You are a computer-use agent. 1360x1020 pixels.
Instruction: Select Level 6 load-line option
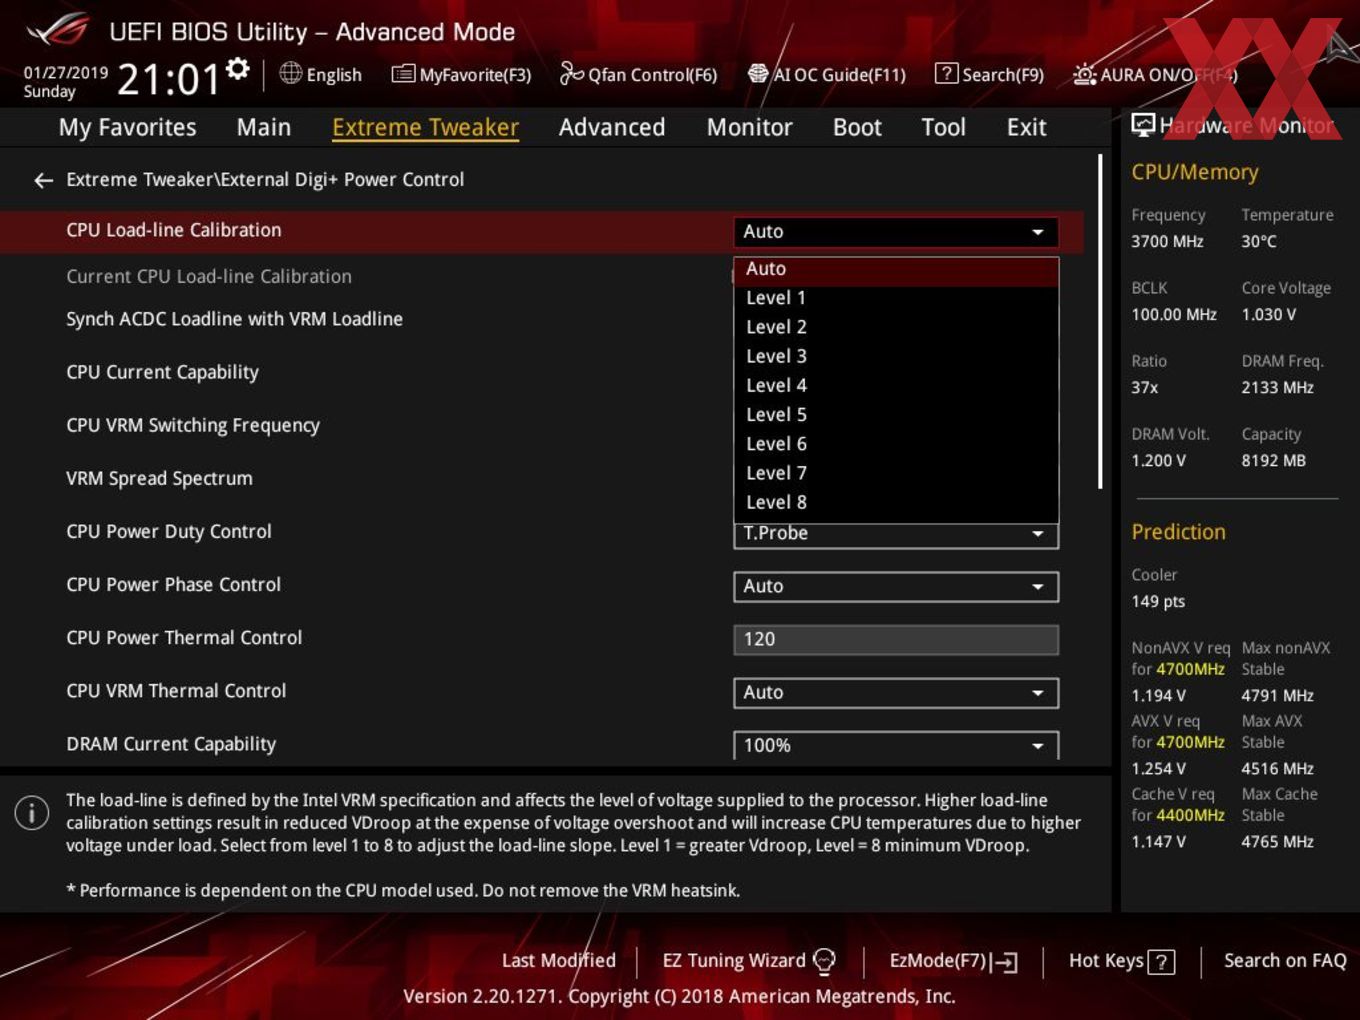896,444
